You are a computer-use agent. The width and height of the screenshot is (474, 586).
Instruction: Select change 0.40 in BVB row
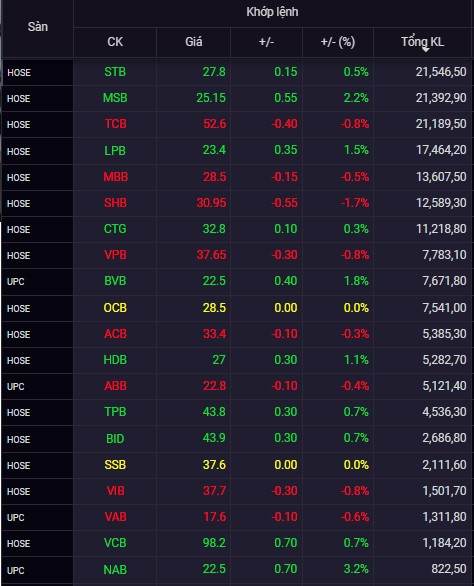pyautogui.click(x=286, y=281)
